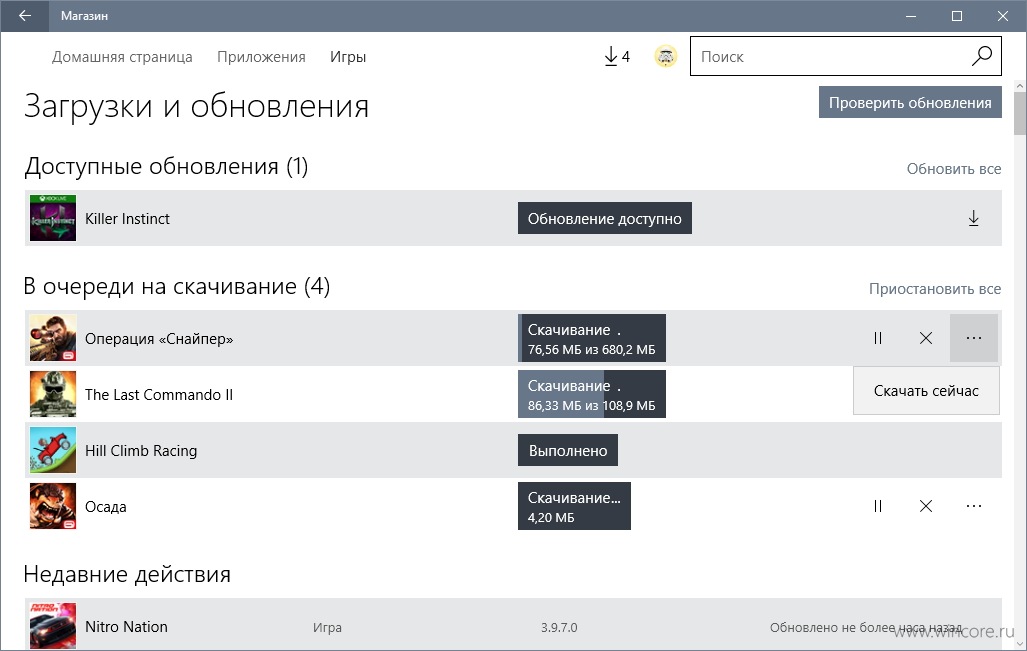The height and width of the screenshot is (651, 1027).
Task: Click the Операция «Снайпер» download progress bar
Action: [x=591, y=338]
